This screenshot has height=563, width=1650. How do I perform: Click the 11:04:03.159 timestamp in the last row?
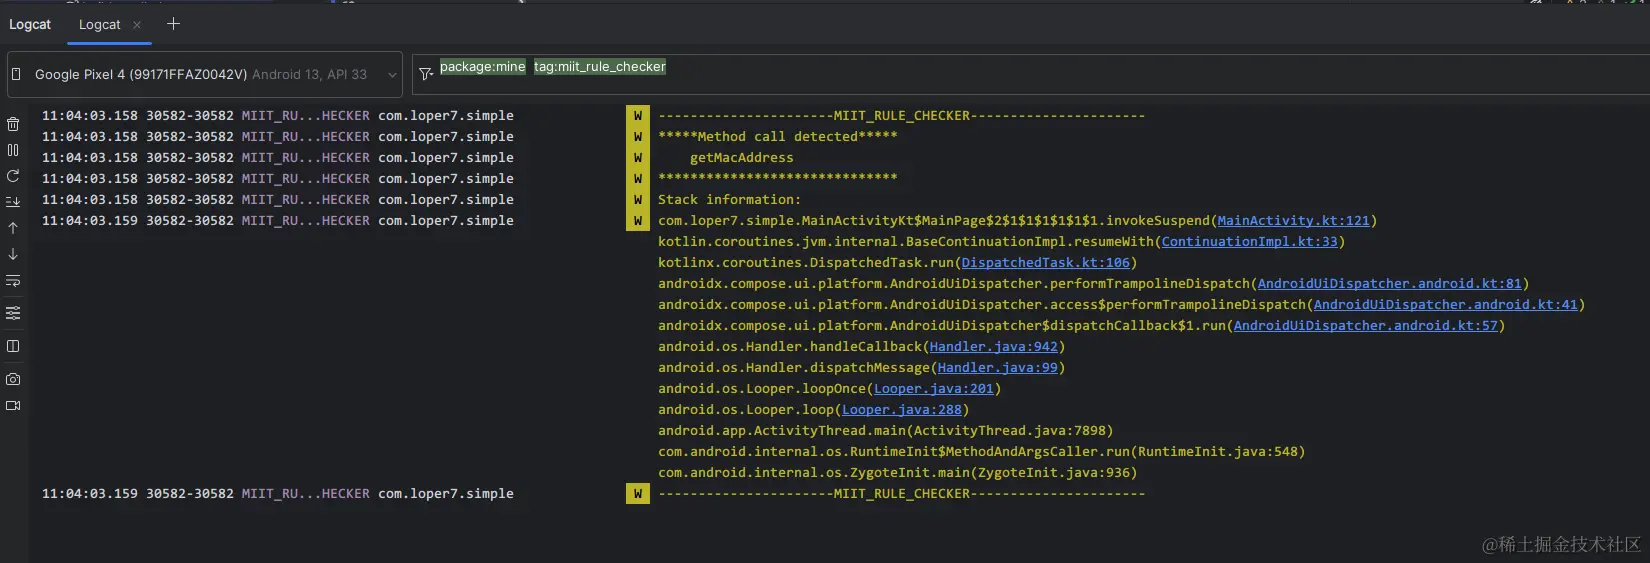coord(90,493)
